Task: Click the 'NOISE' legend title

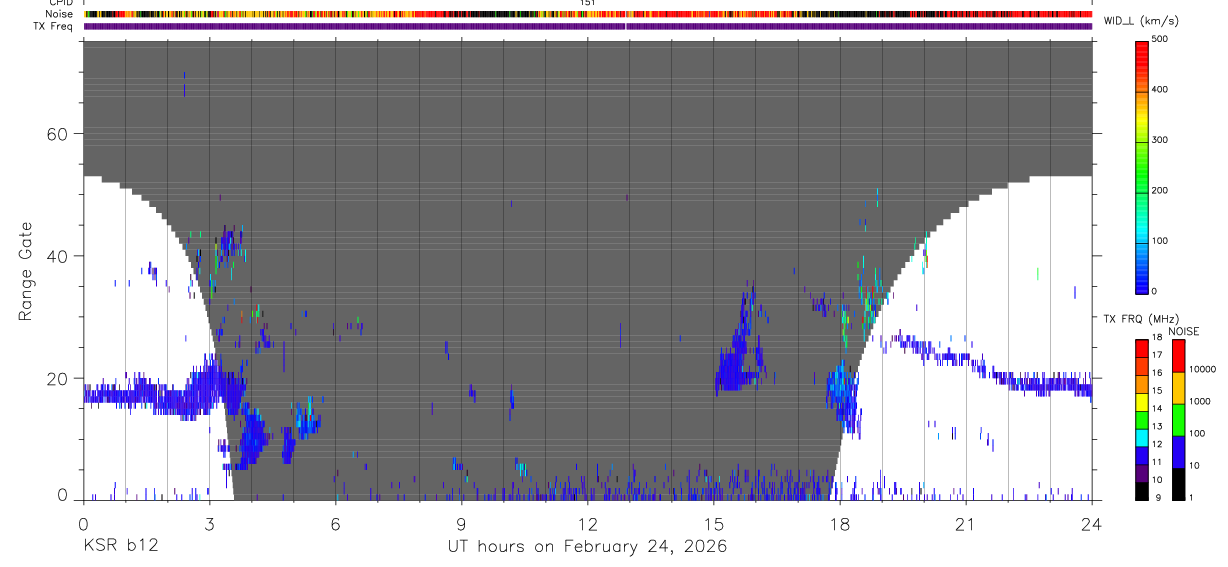Action: pos(1183,331)
